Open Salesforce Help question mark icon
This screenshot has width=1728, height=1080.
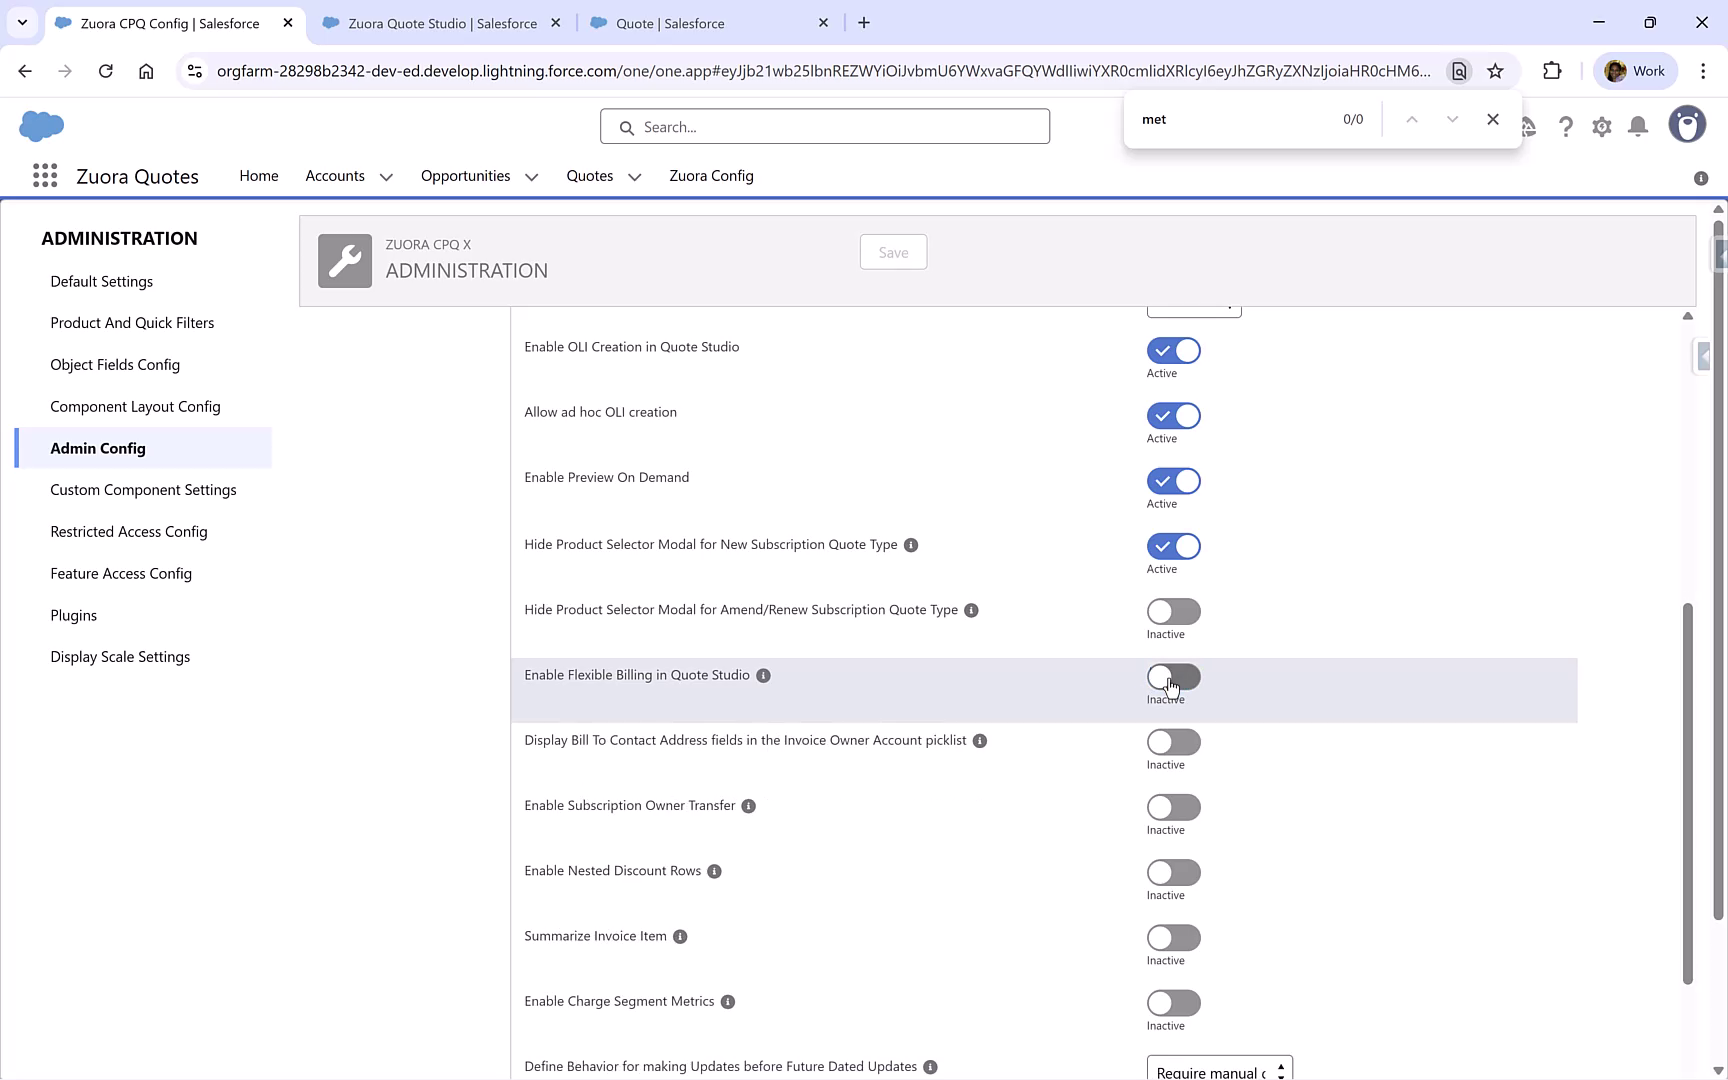(x=1566, y=126)
